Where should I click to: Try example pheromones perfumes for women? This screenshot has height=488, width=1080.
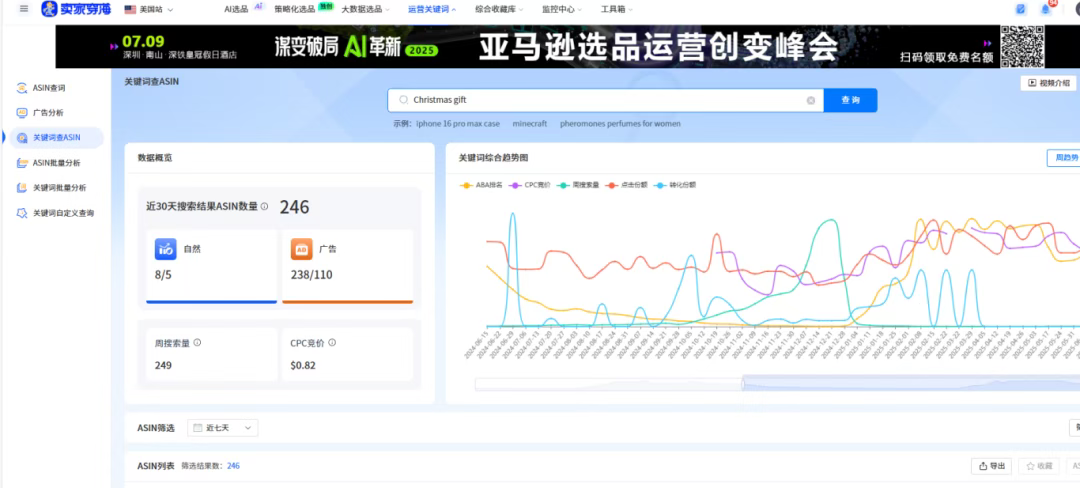pos(620,124)
